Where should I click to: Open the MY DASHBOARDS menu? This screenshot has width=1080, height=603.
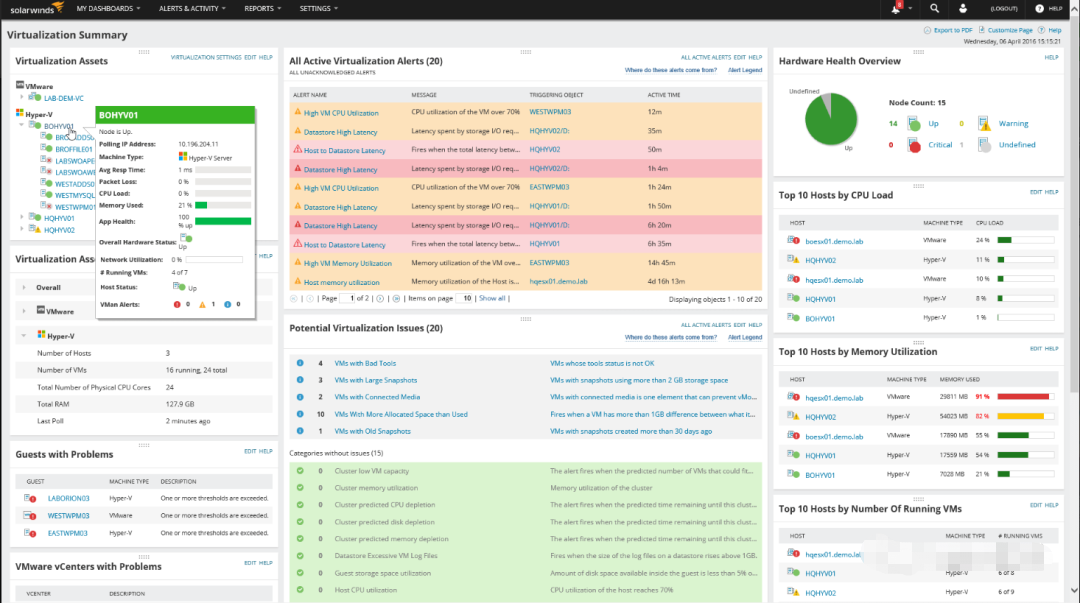pos(106,8)
